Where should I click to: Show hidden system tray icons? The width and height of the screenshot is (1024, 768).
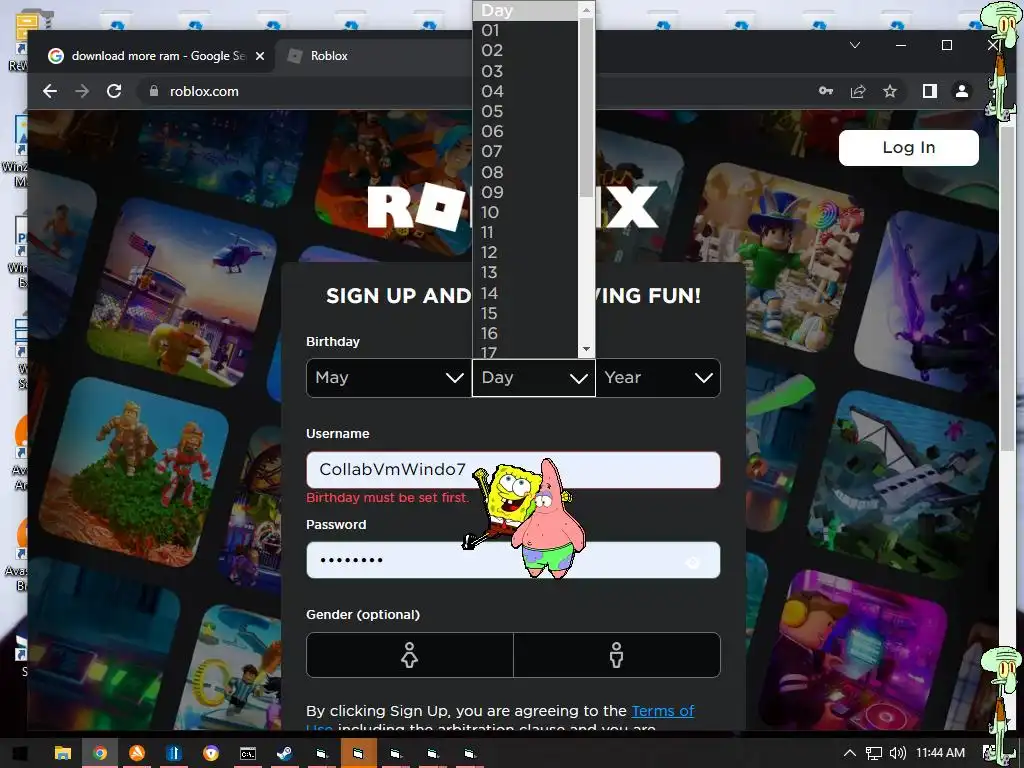850,753
